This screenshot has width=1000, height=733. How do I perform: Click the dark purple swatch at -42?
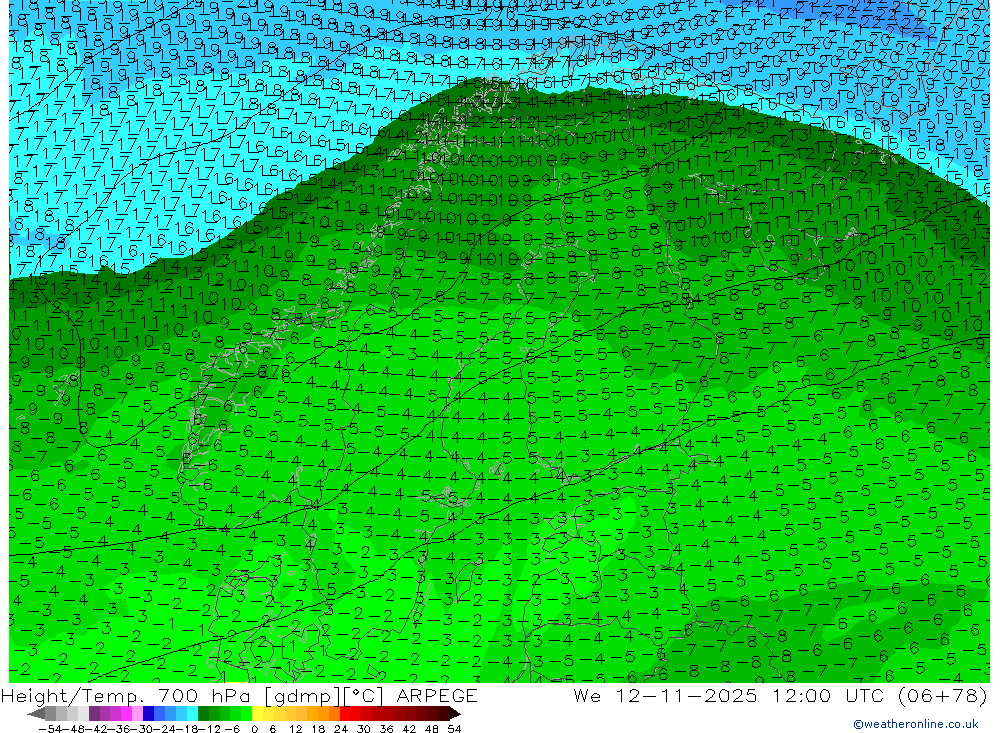pyautogui.click(x=94, y=714)
